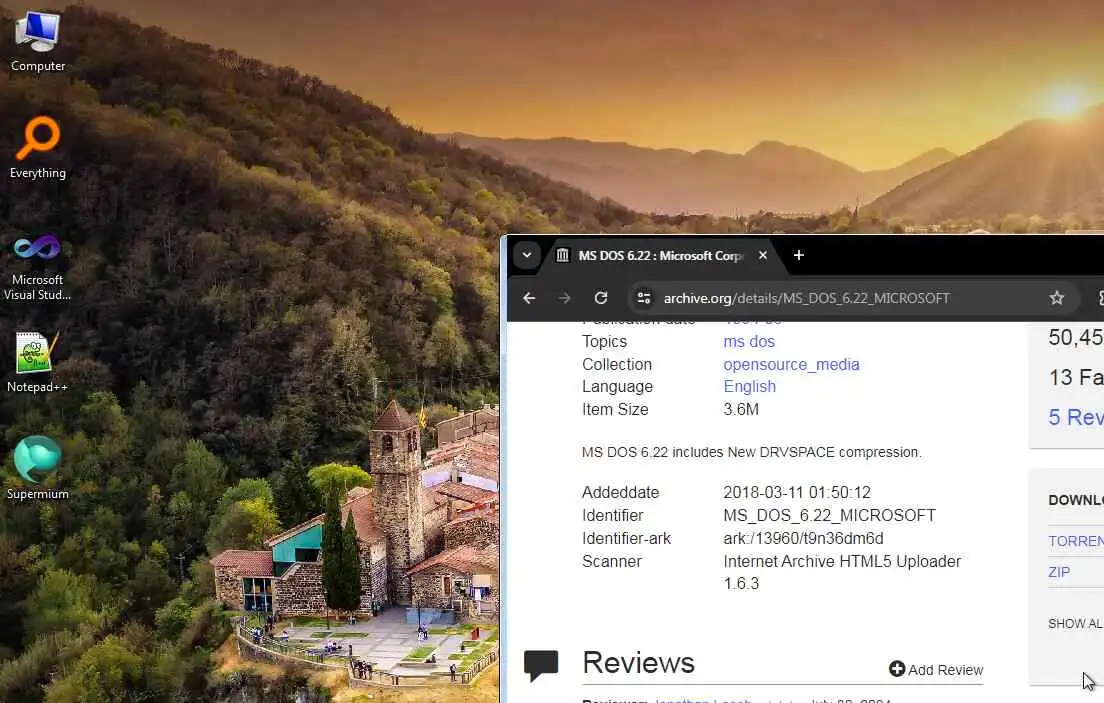Launch the Notepad++ desktop icon
The width and height of the screenshot is (1104, 703).
coord(37,362)
